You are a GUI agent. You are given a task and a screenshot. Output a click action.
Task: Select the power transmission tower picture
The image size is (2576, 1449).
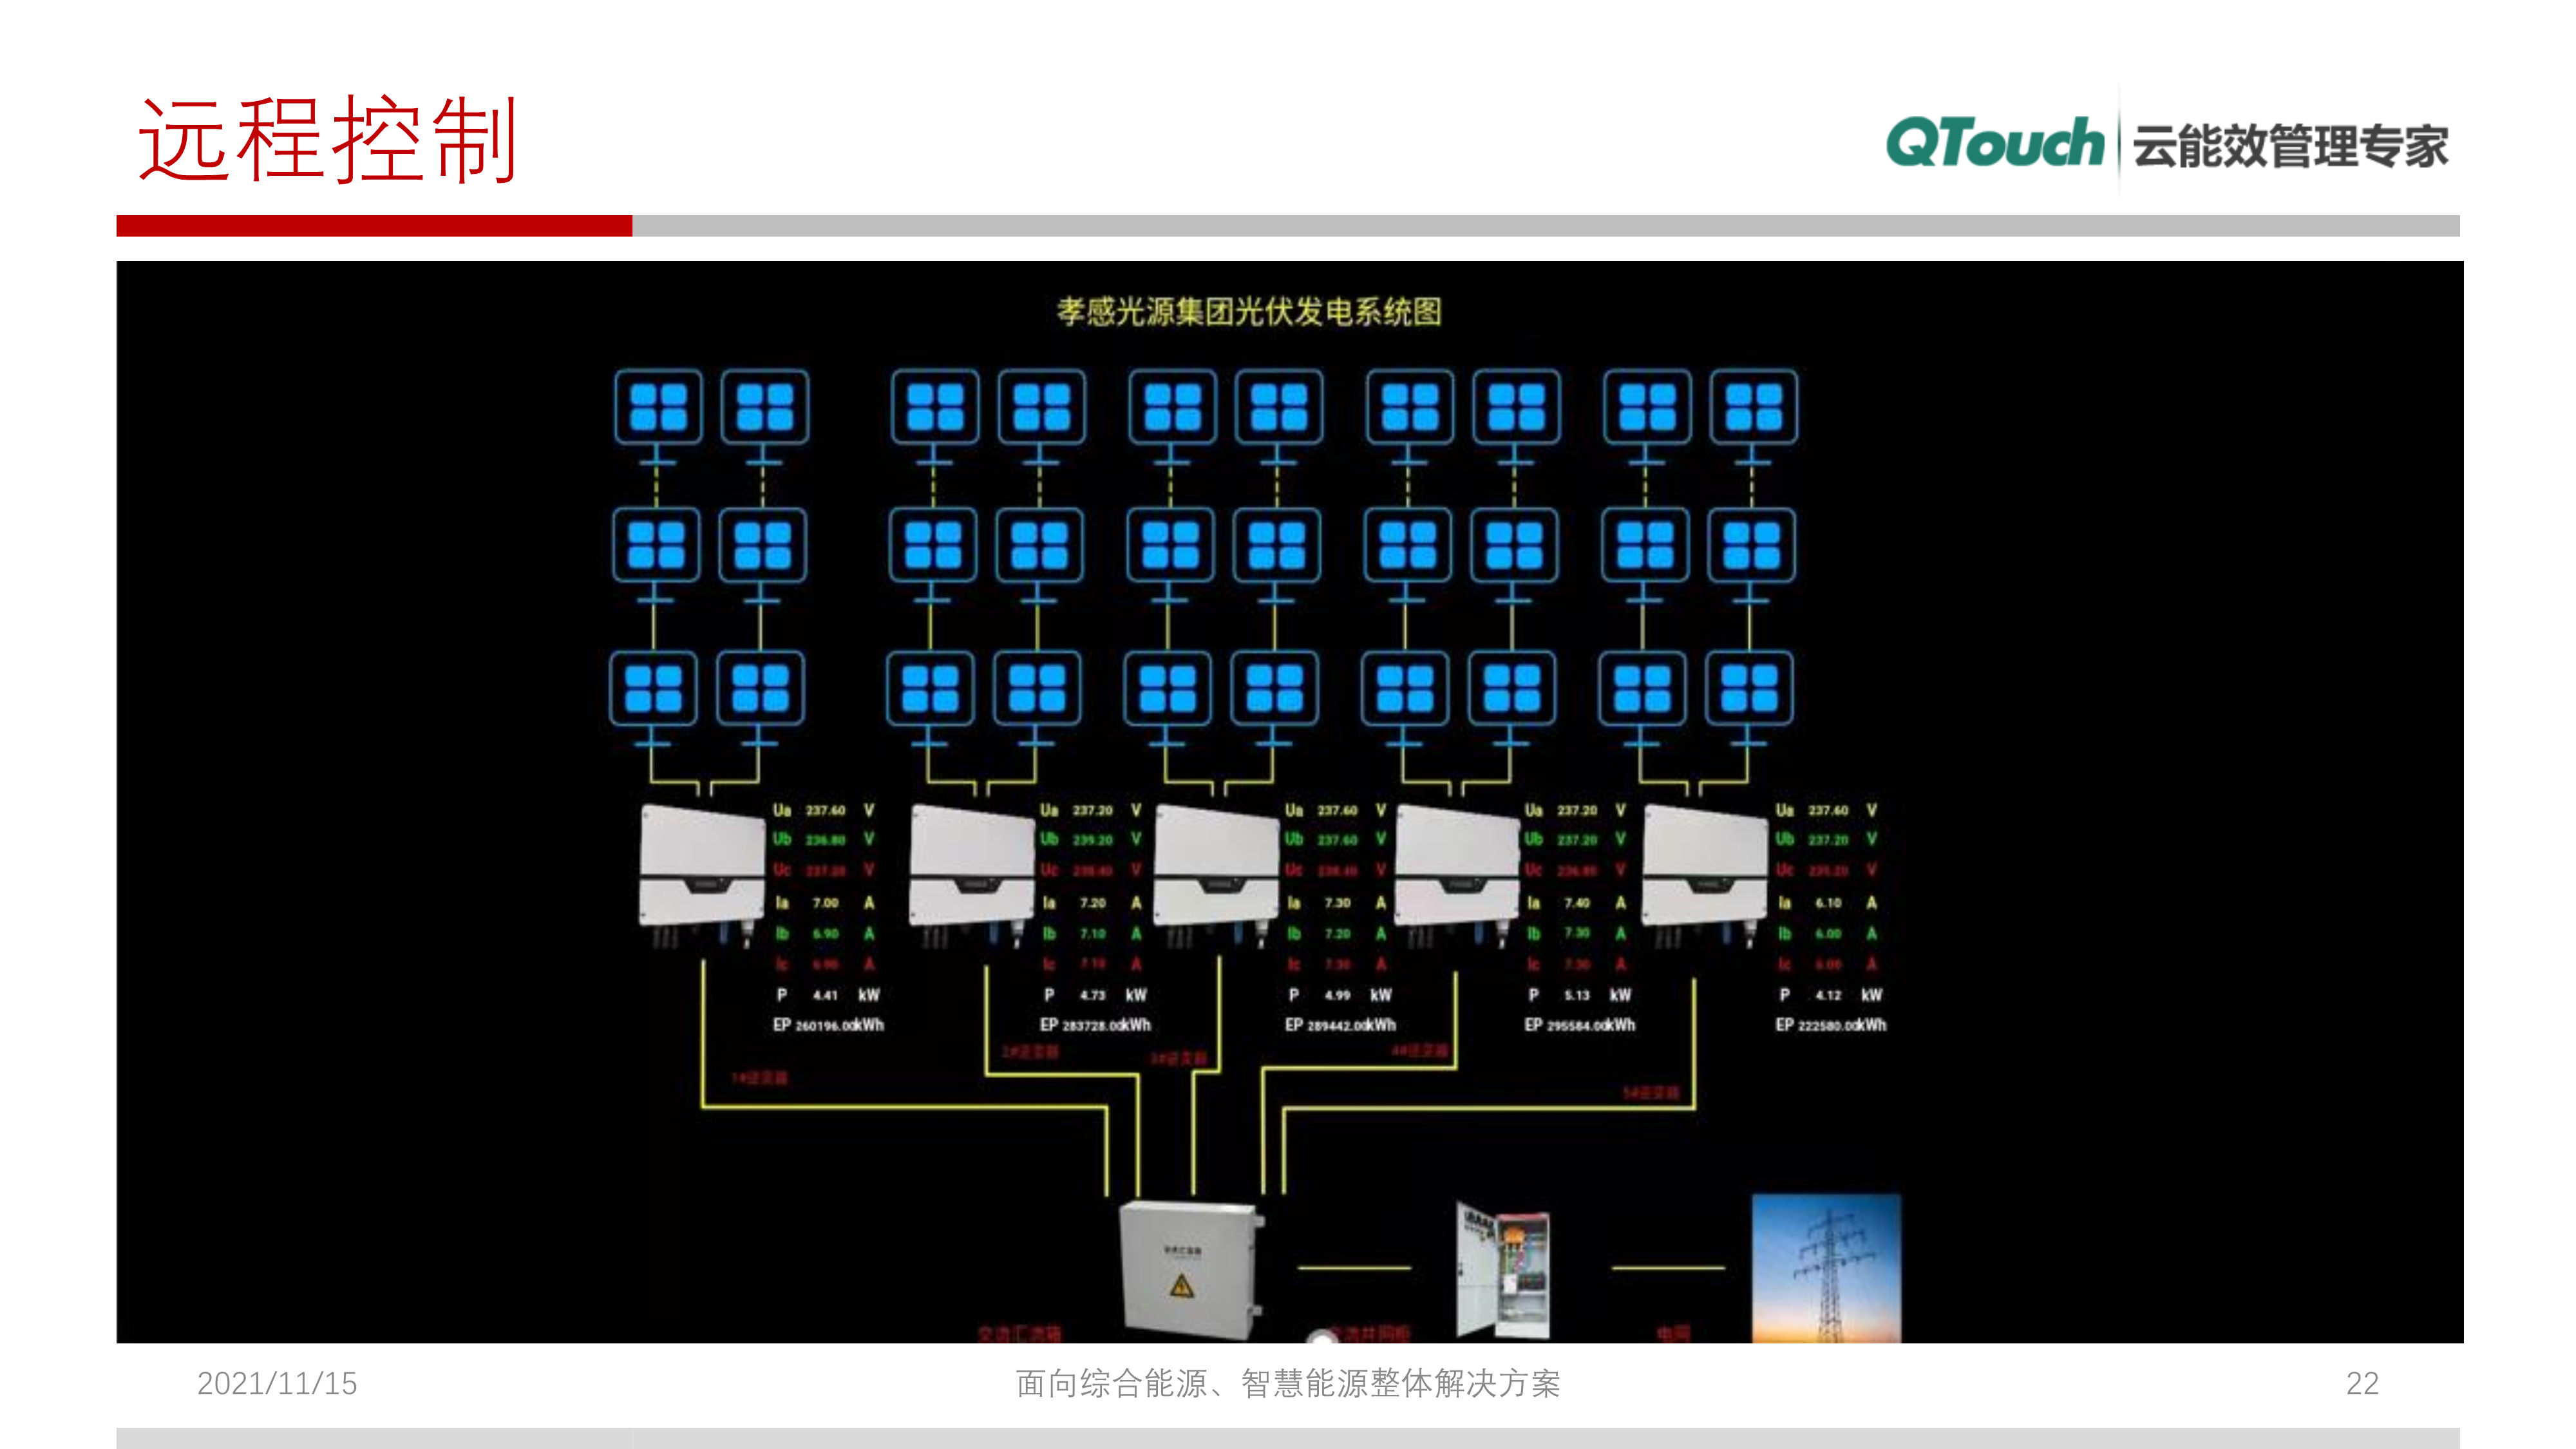click(x=1826, y=1268)
